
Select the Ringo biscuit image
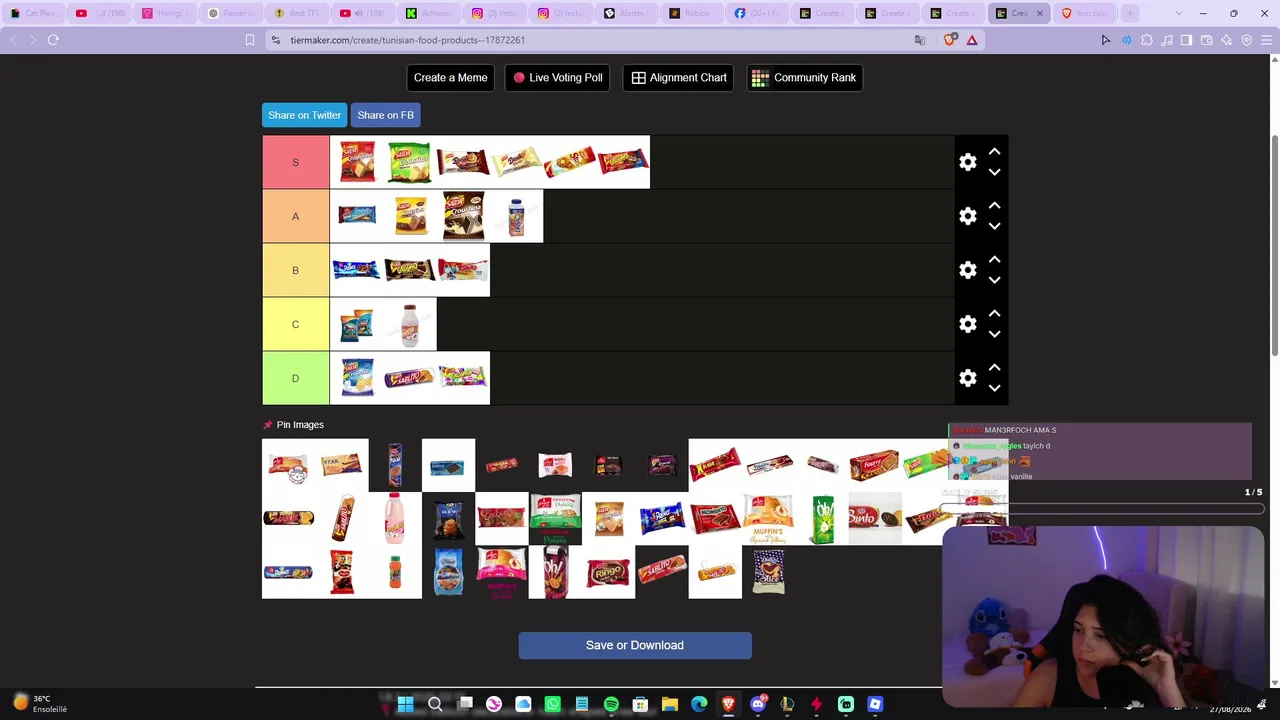(608, 572)
